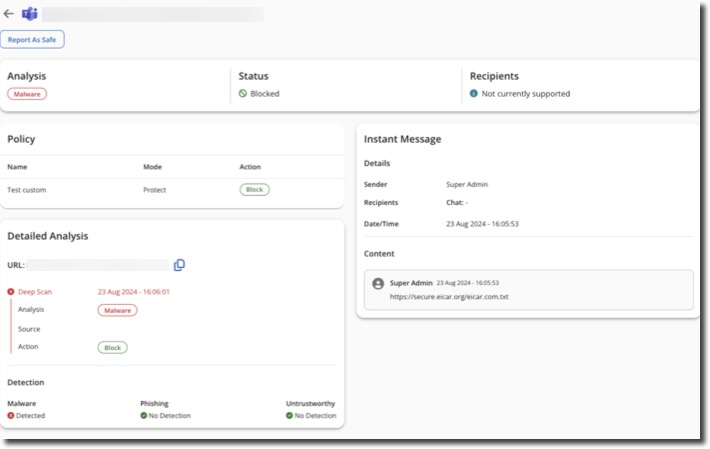Click the red Deep Scan icon

pos(11,292)
